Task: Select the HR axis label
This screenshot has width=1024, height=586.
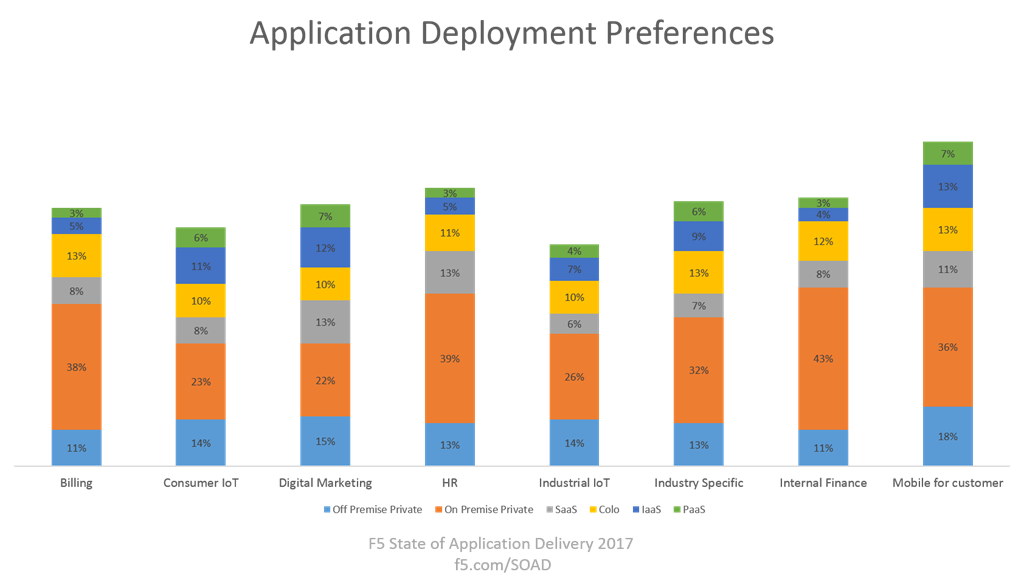Action: pos(450,483)
